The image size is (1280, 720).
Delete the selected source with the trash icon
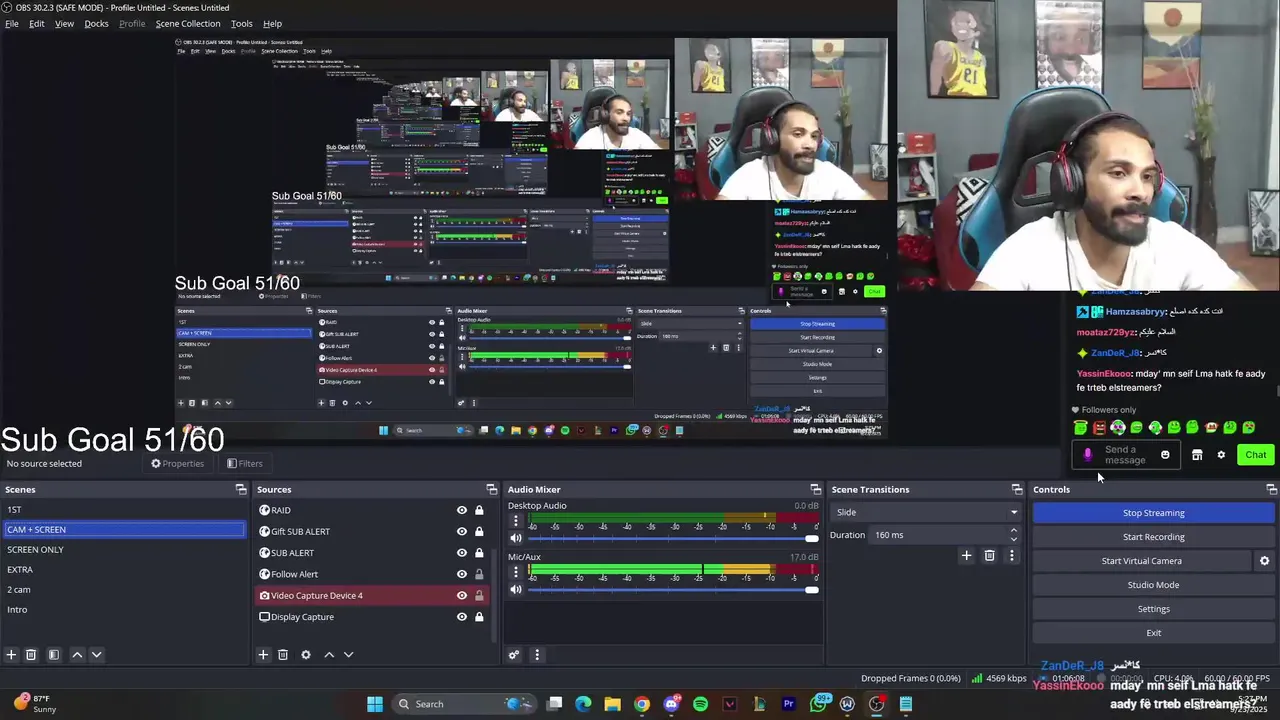click(x=283, y=655)
